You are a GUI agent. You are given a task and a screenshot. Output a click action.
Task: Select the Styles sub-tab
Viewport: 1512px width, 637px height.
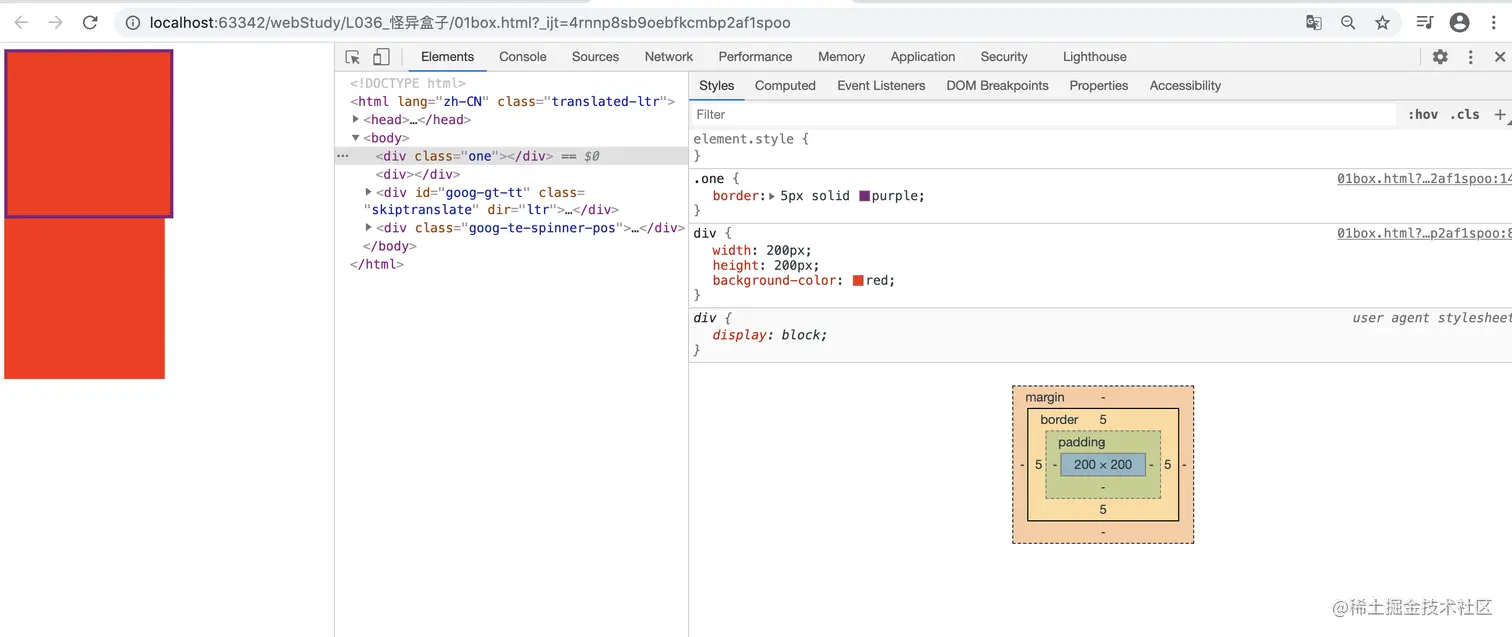tap(716, 86)
